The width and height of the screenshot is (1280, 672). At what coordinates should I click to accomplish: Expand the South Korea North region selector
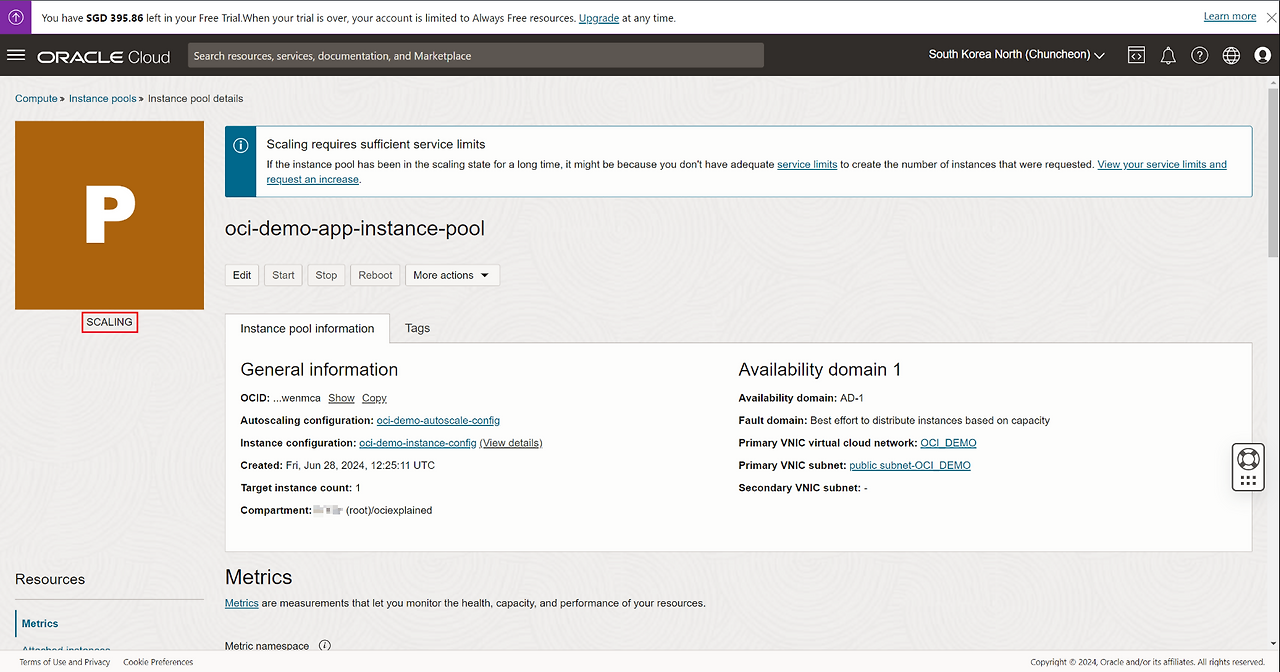pos(1016,55)
